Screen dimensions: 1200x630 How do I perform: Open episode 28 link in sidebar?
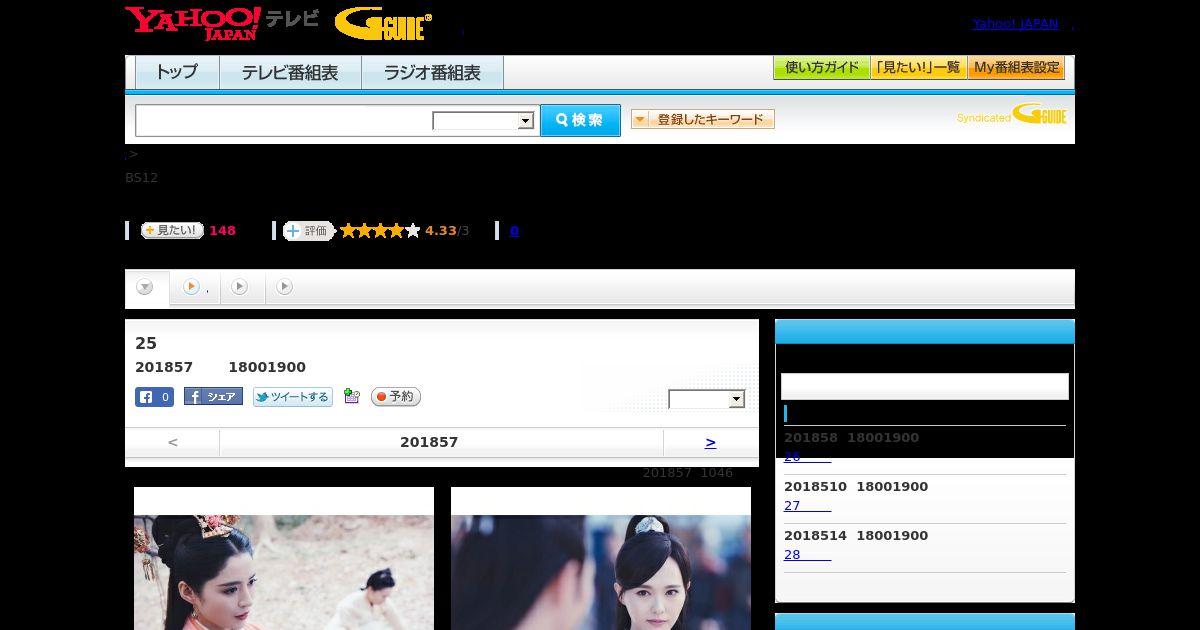[x=807, y=555]
